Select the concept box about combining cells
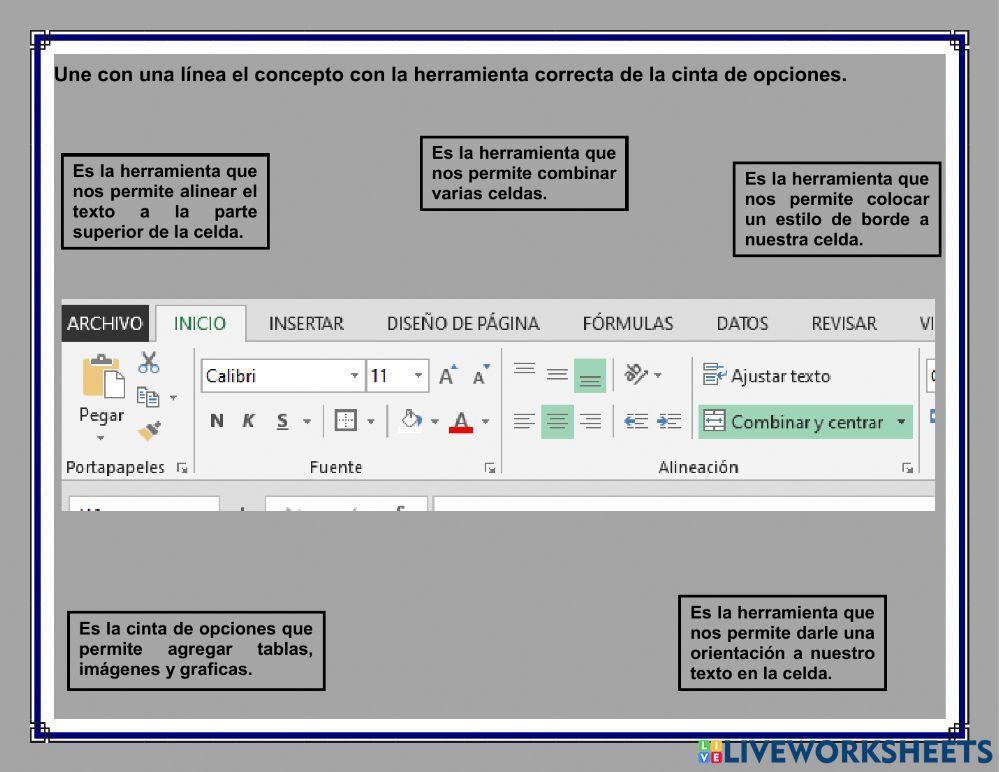1000x772 pixels. (524, 173)
